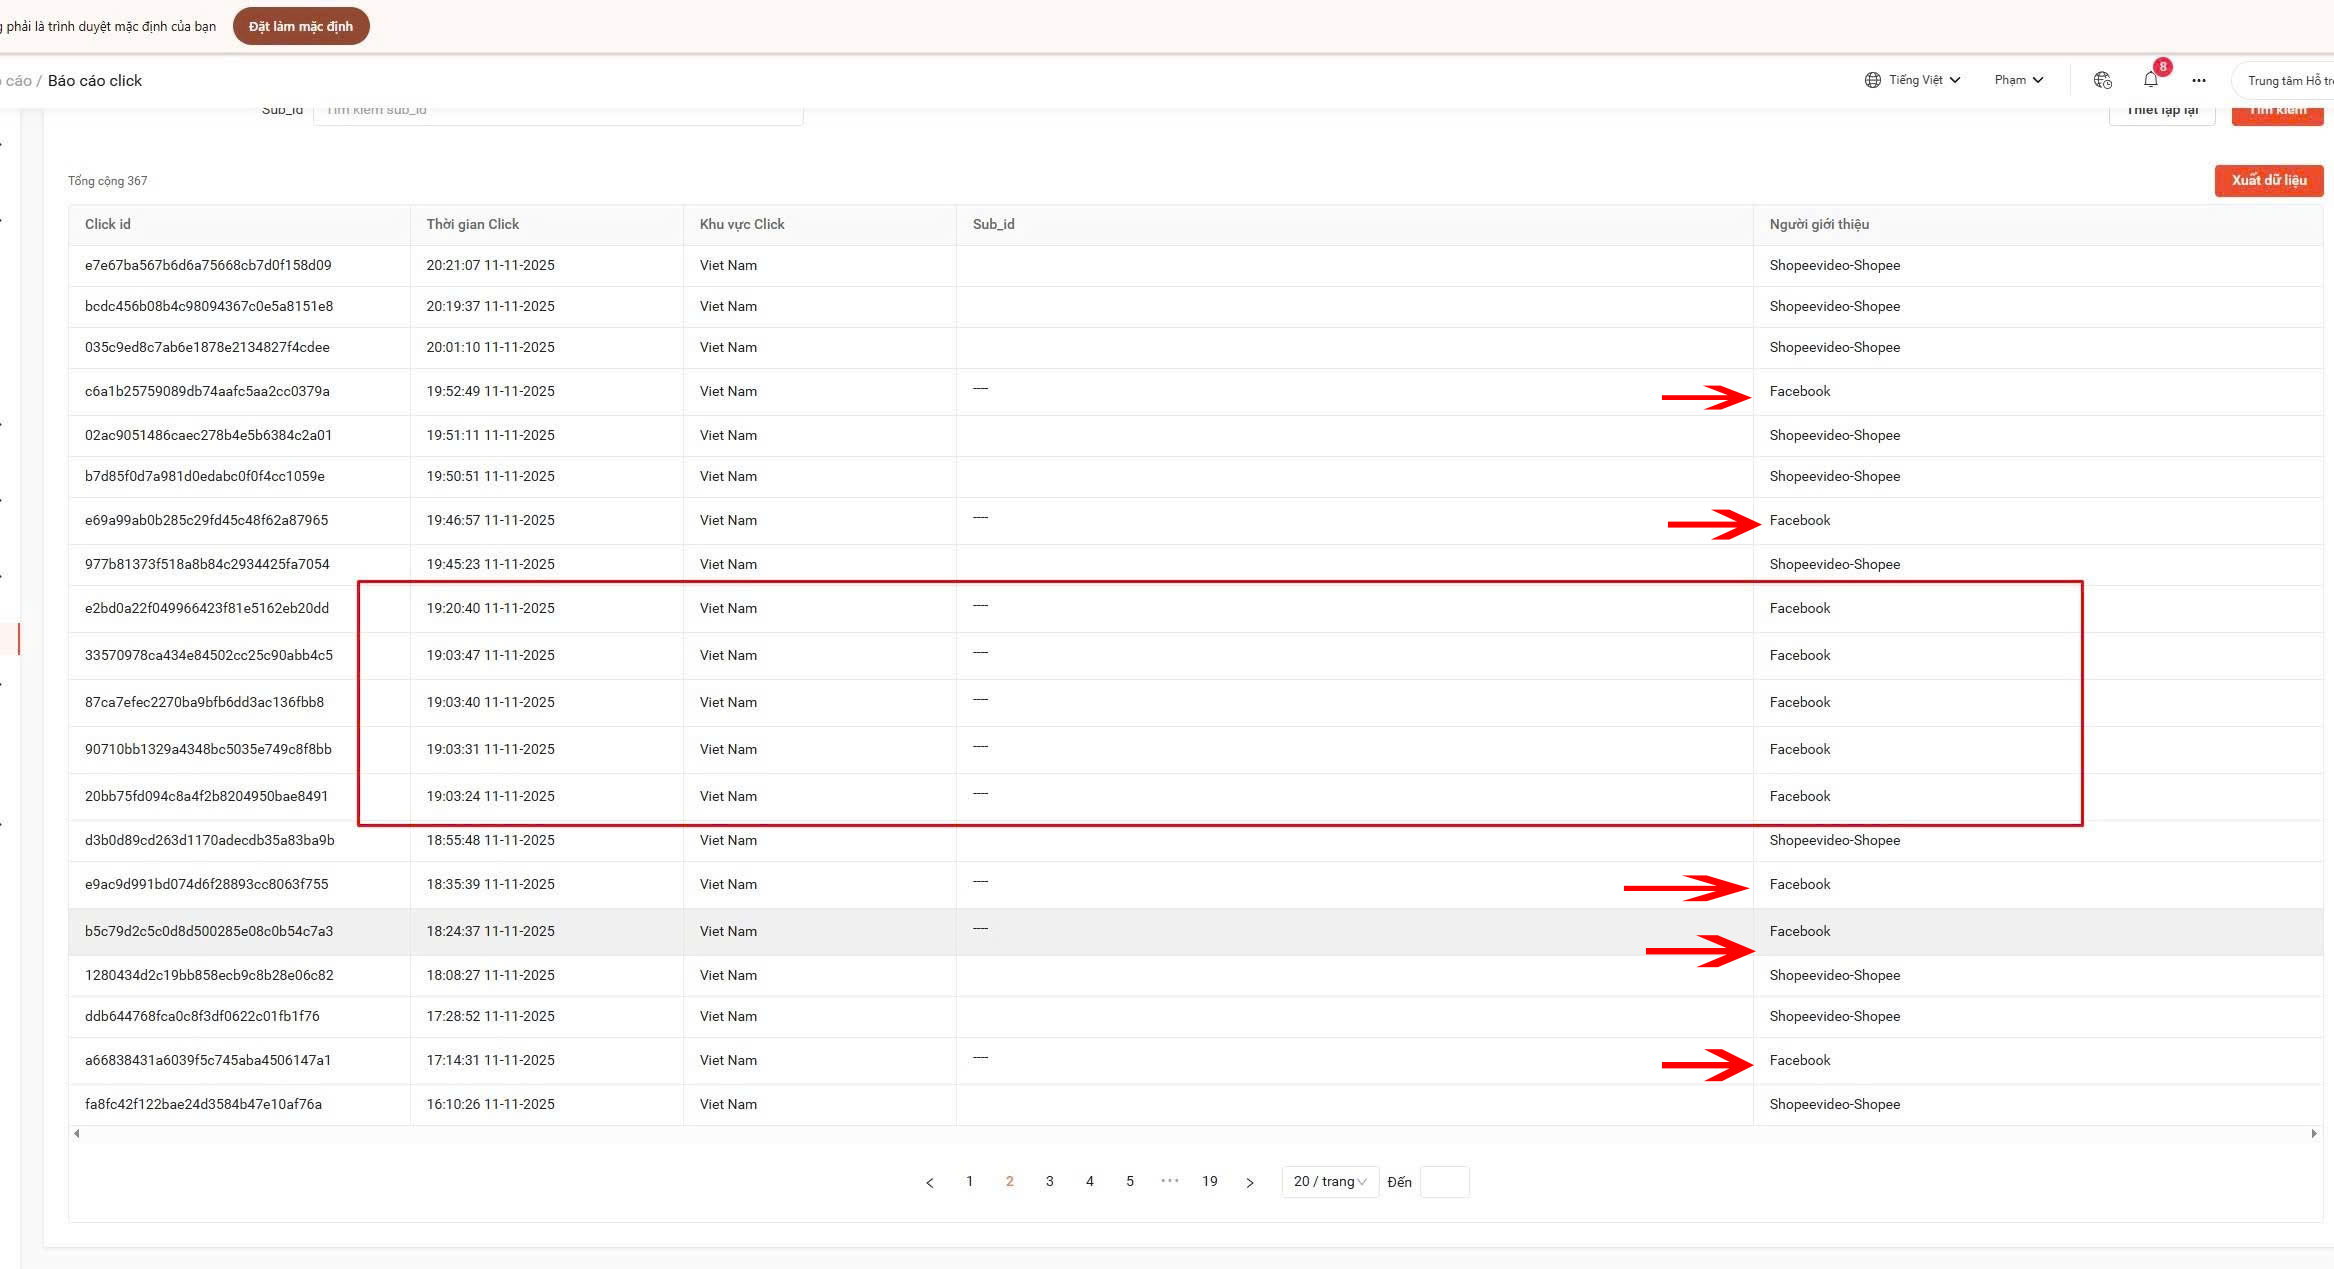Select page 1 in pagination
Viewport: 2334px width, 1269px height.
969,1181
